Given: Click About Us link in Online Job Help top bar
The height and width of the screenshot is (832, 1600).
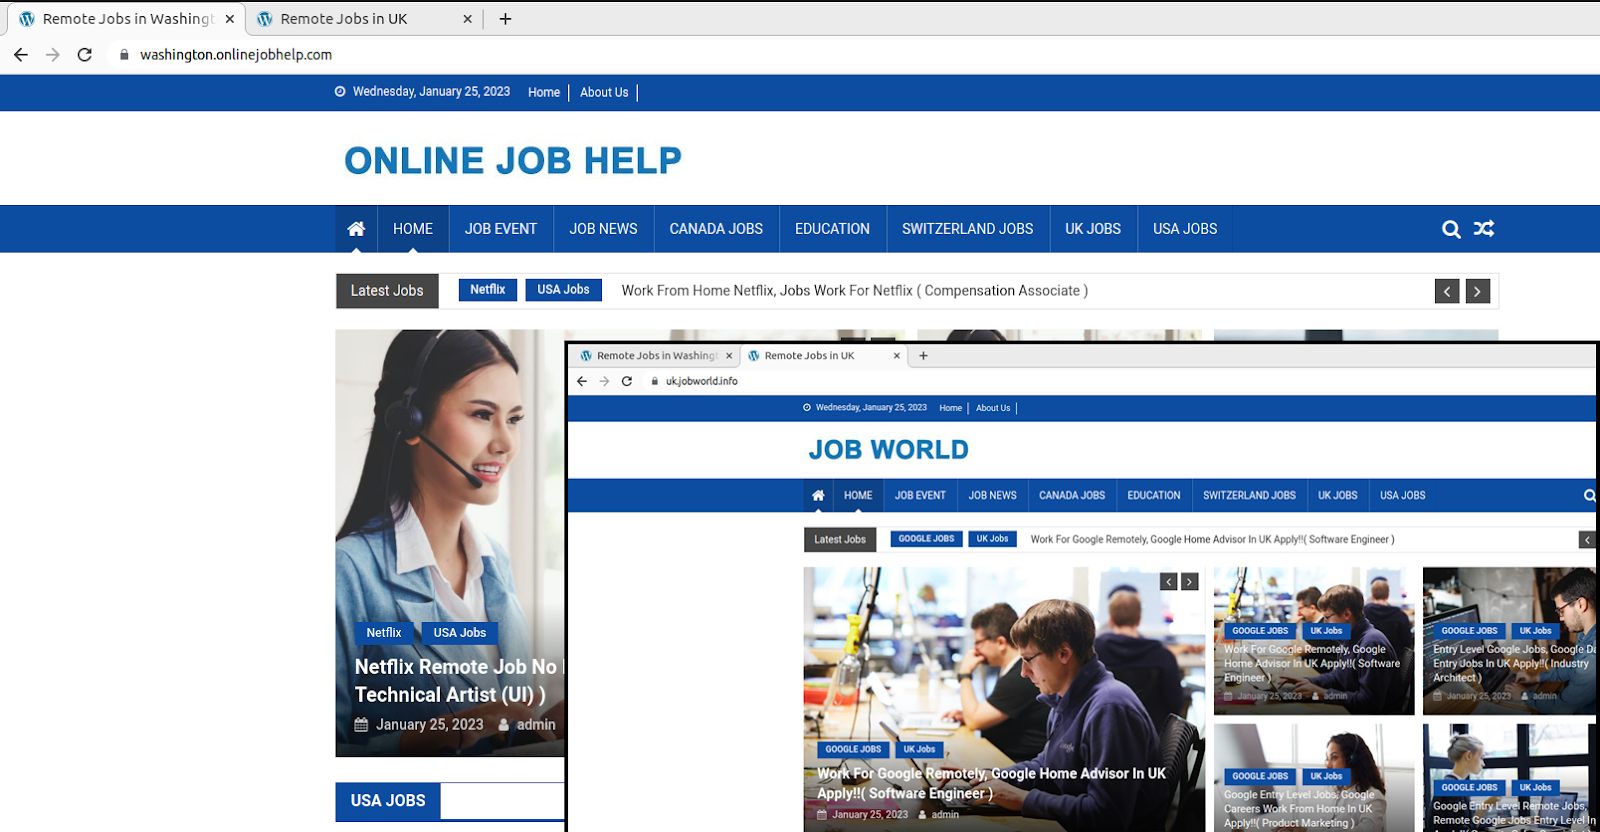Looking at the screenshot, I should point(605,92).
